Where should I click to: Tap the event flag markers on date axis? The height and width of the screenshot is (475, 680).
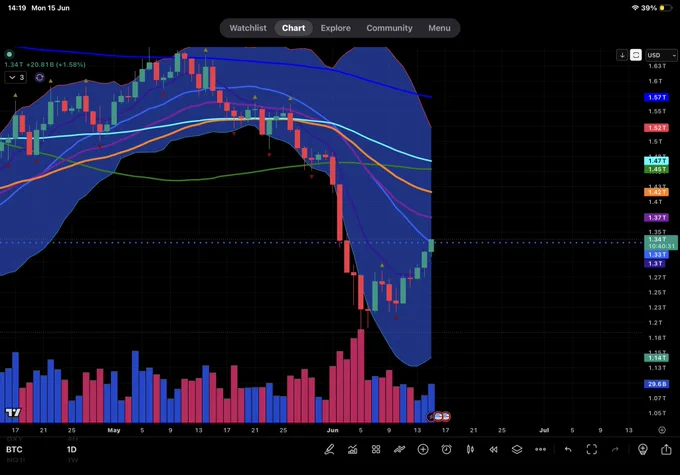(x=441, y=417)
